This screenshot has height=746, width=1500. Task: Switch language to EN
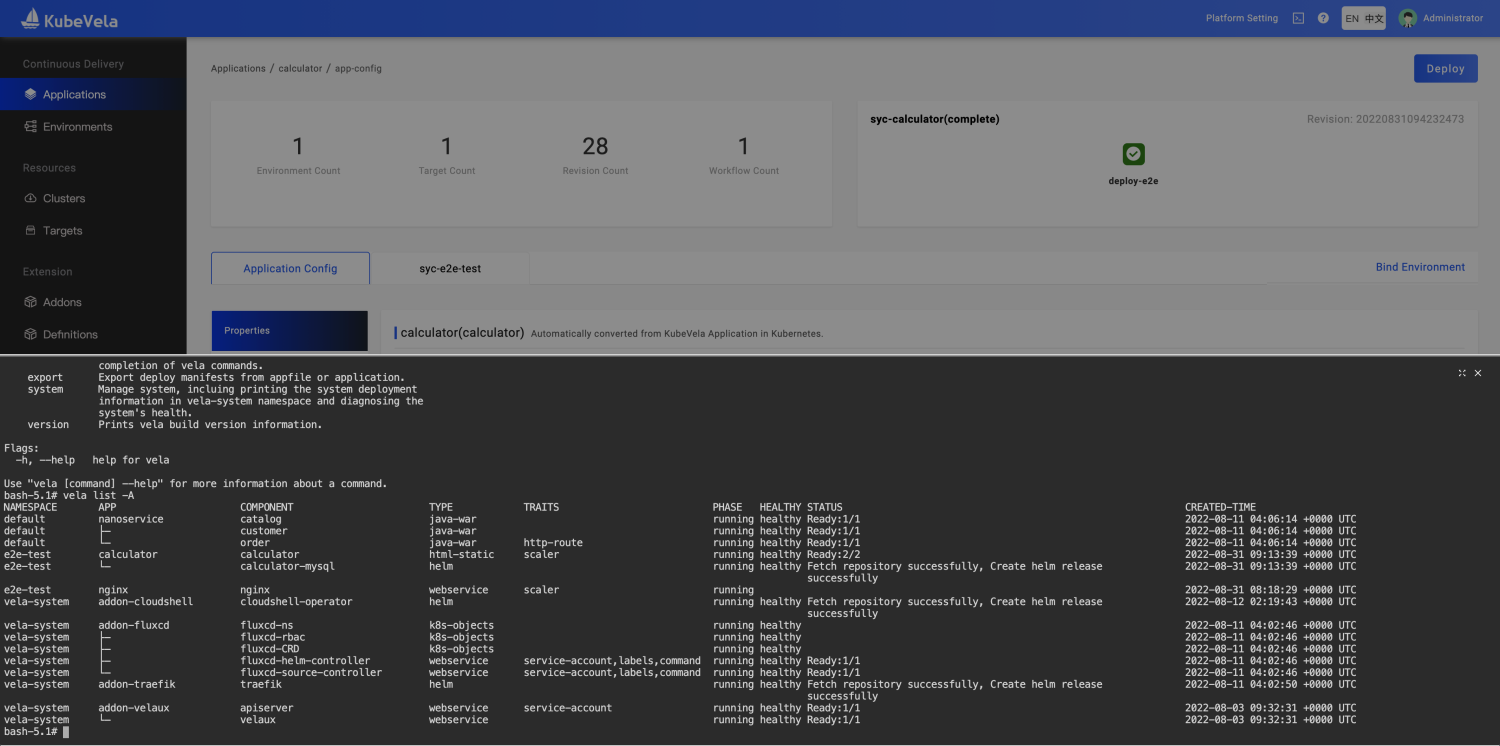[1352, 18]
